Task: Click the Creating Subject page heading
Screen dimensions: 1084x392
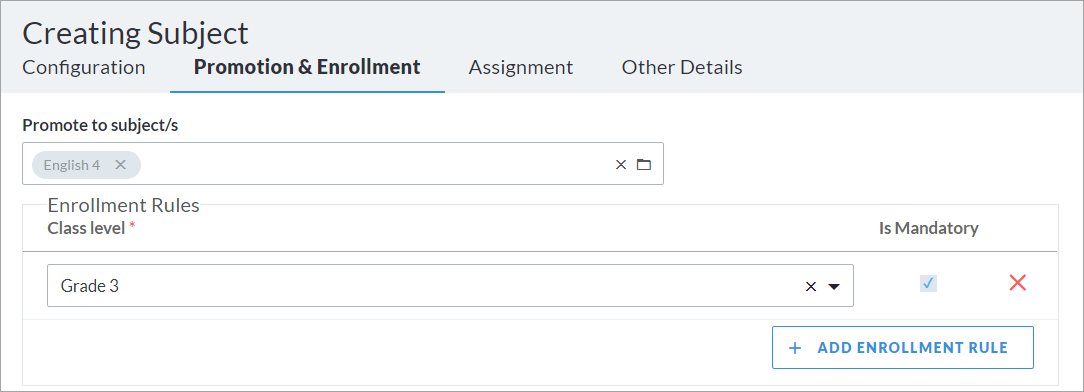Action: pos(136,33)
